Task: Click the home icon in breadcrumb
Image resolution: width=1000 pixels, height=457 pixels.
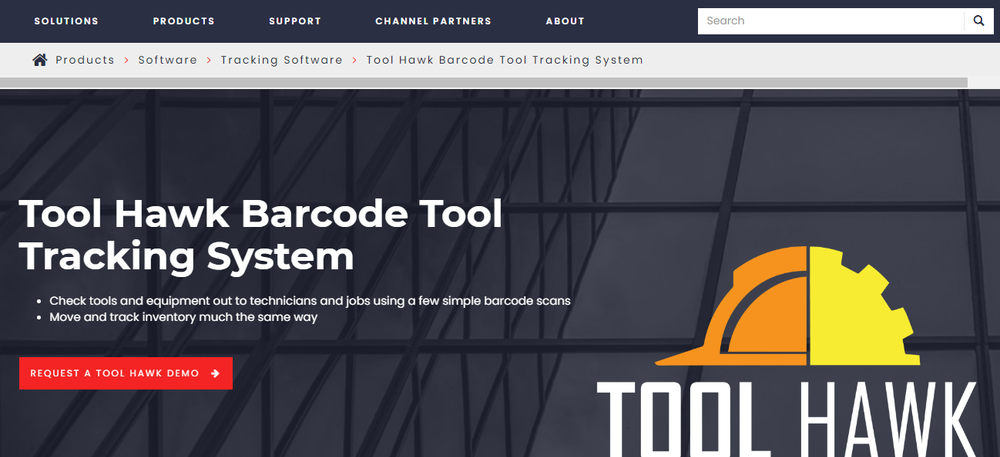Action: [40, 60]
